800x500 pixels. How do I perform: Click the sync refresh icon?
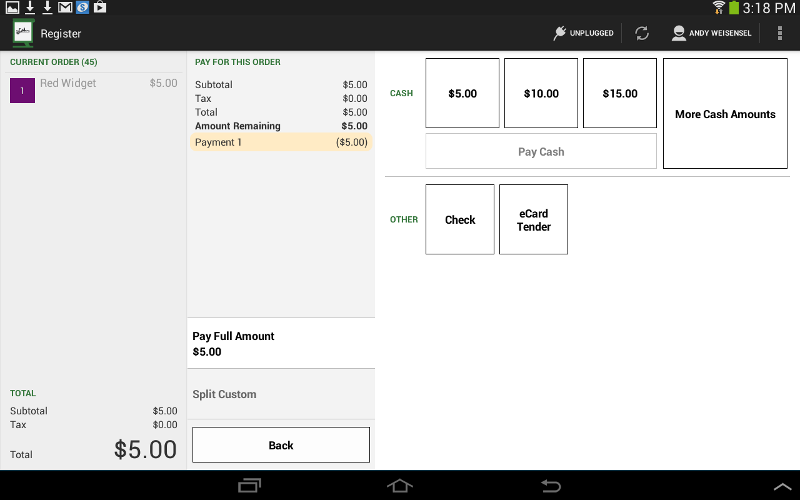(642, 33)
